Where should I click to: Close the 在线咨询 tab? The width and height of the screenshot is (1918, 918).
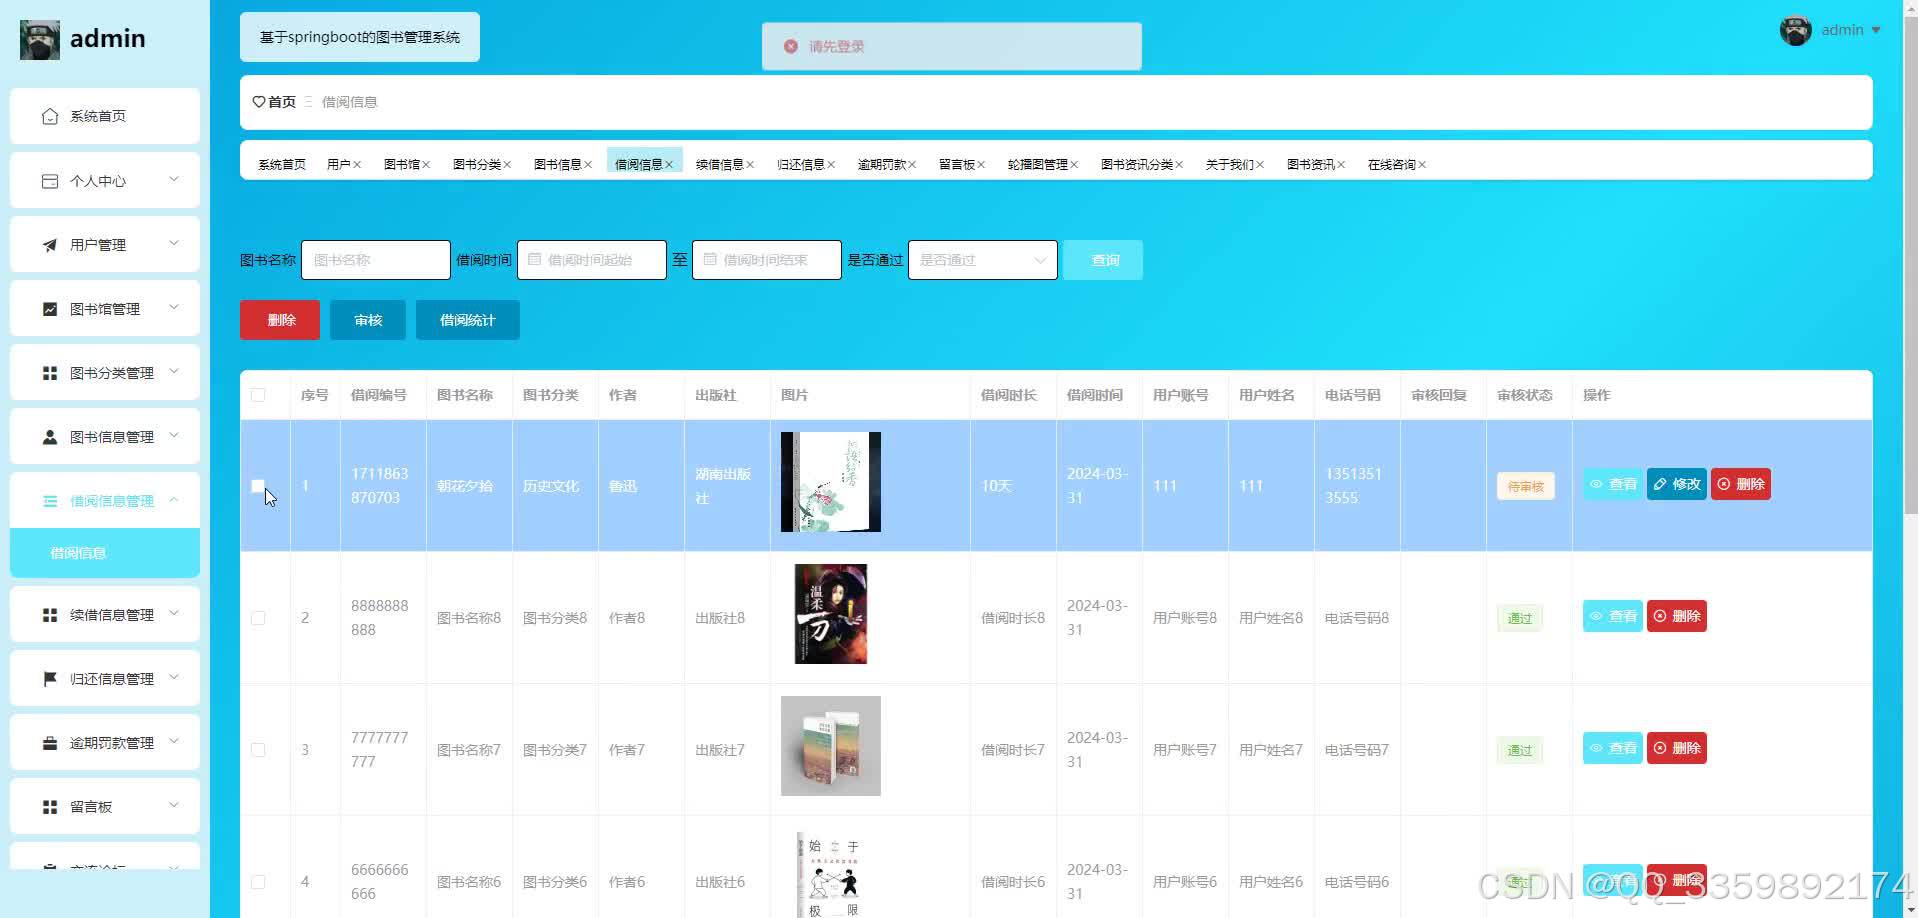pyautogui.click(x=1422, y=165)
